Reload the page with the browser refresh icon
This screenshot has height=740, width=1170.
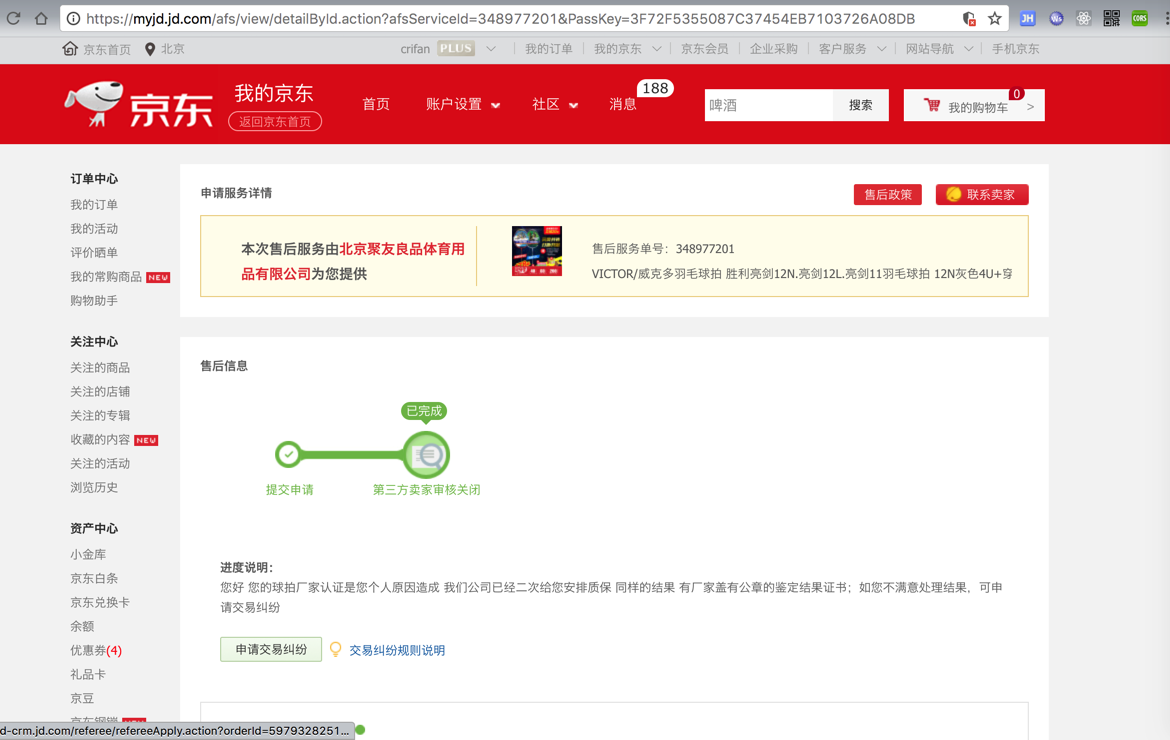[13, 19]
